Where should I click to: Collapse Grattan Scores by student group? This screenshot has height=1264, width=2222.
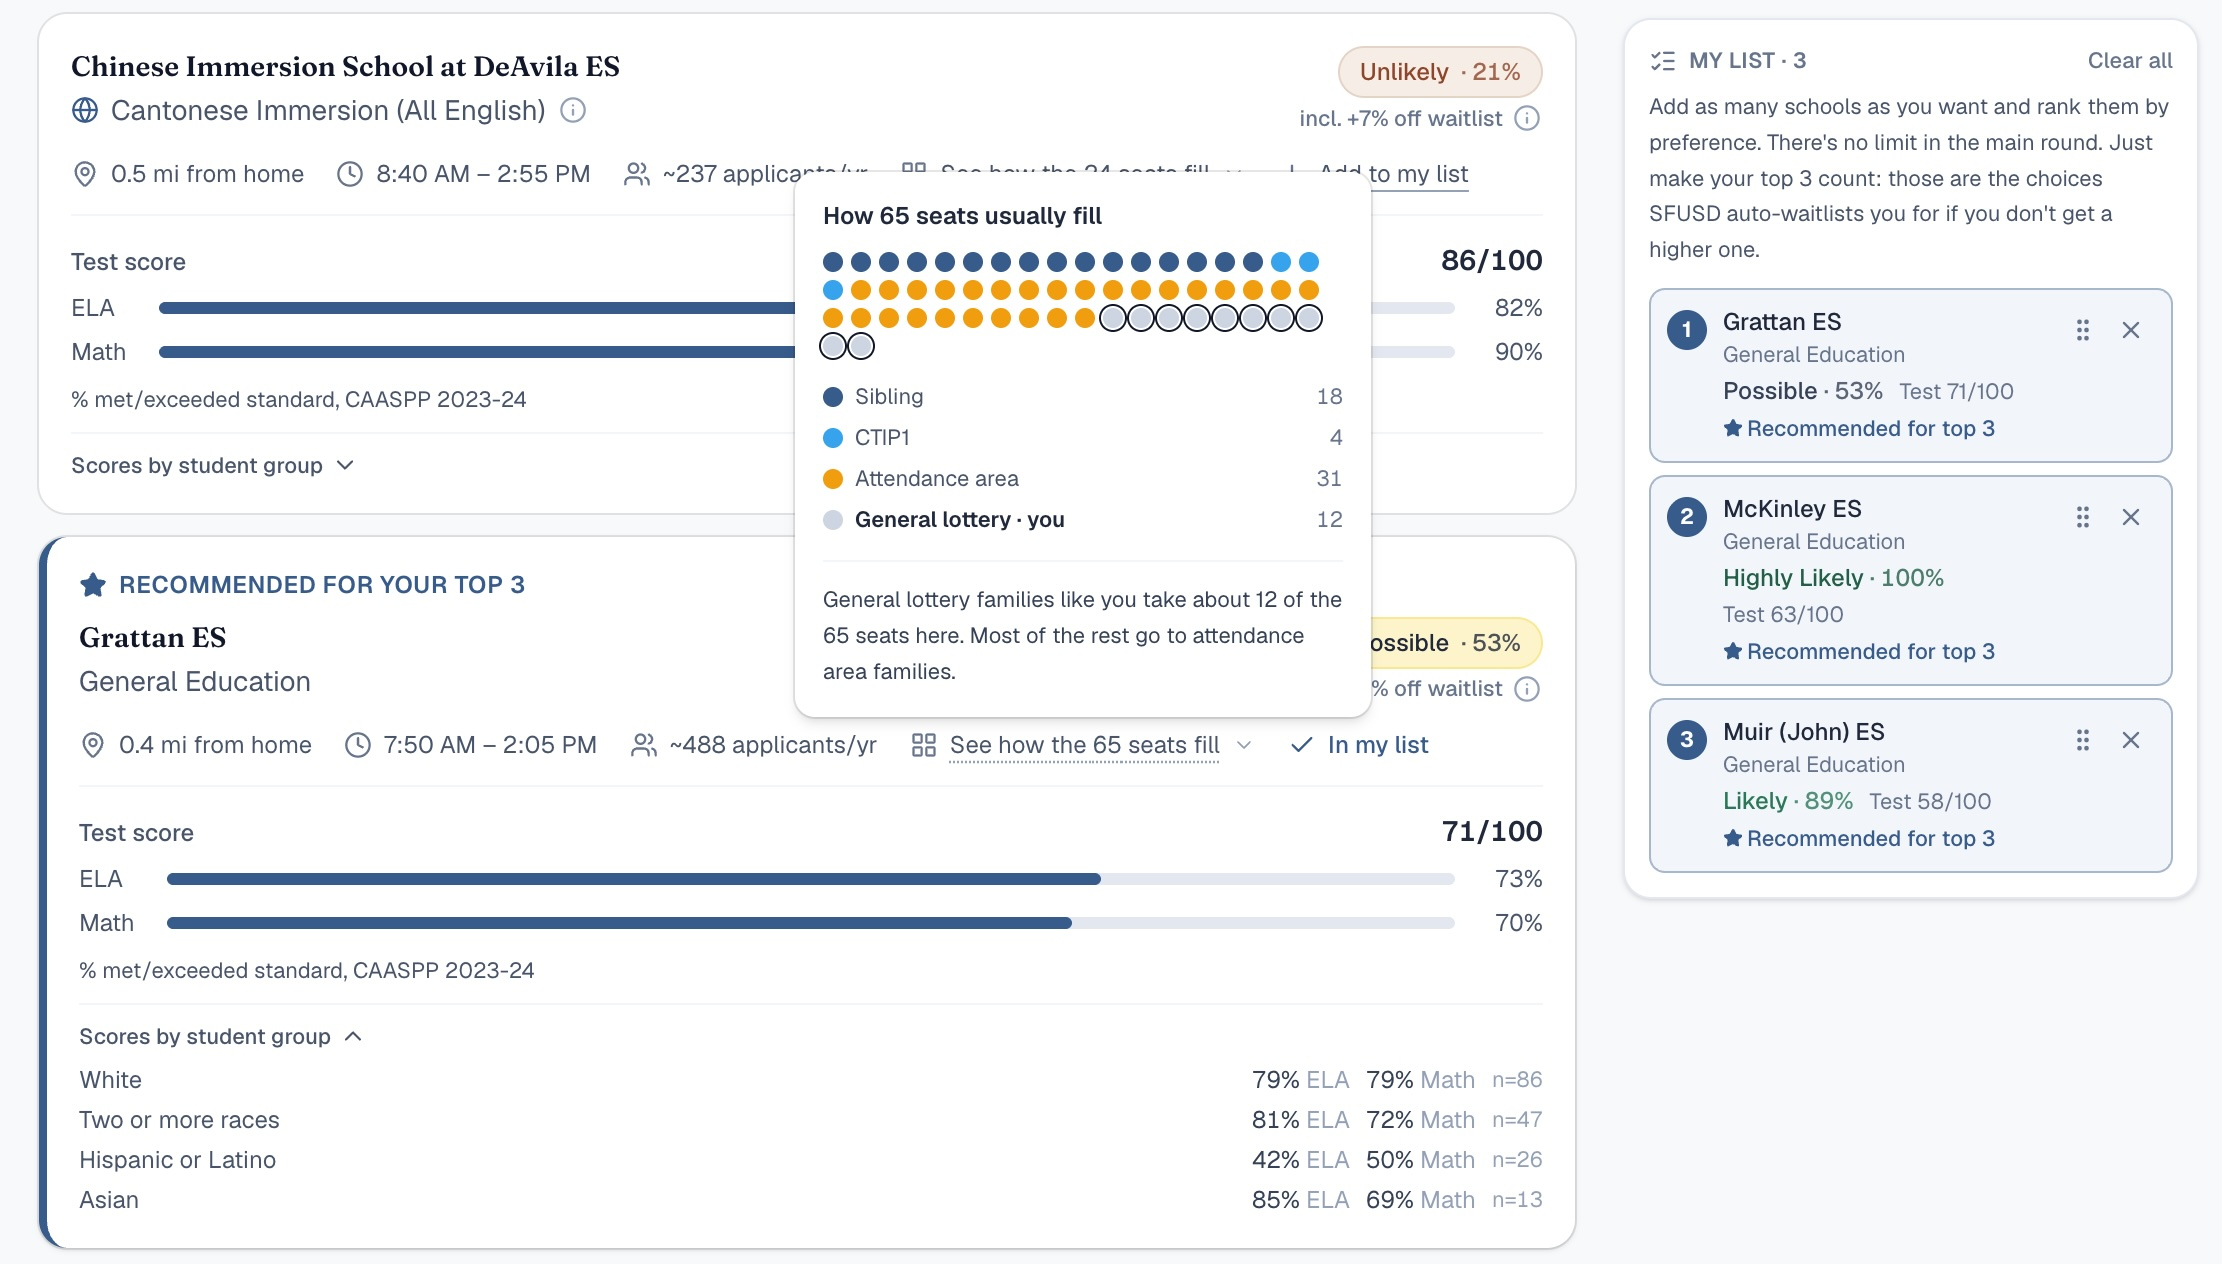221,1036
